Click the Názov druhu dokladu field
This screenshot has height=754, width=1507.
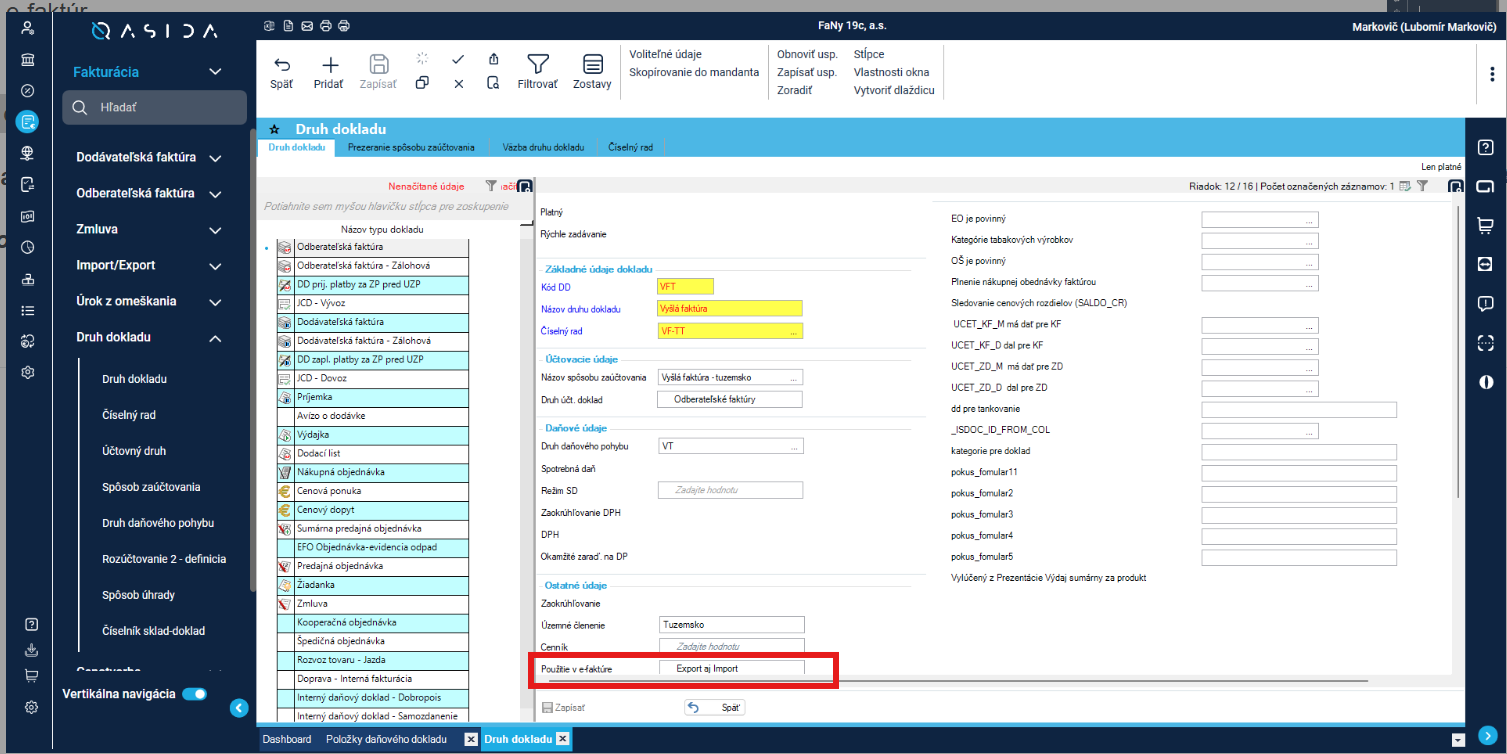tap(730, 309)
